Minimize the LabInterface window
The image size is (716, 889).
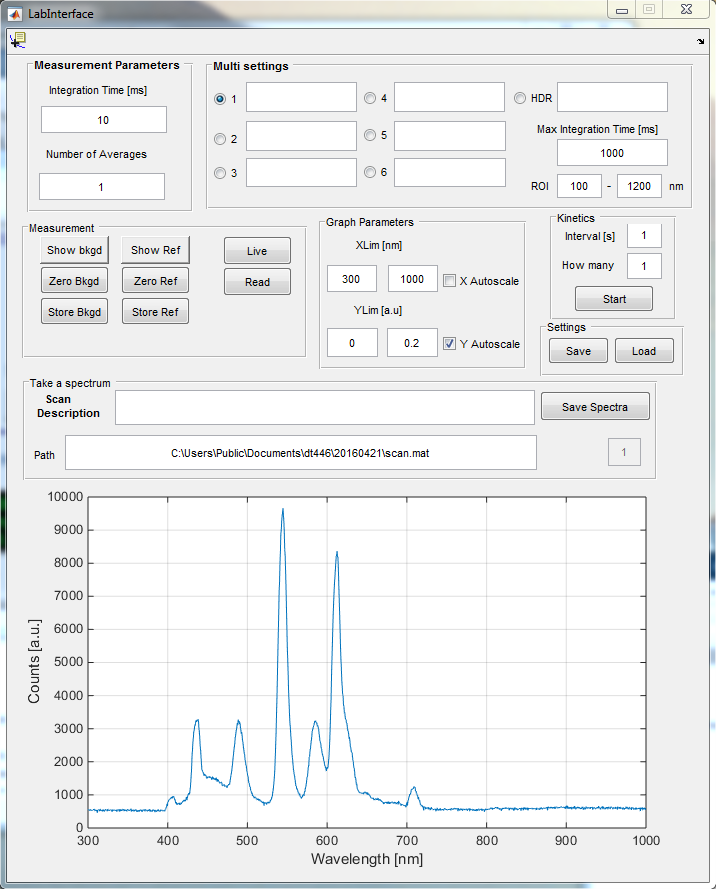(x=622, y=9)
